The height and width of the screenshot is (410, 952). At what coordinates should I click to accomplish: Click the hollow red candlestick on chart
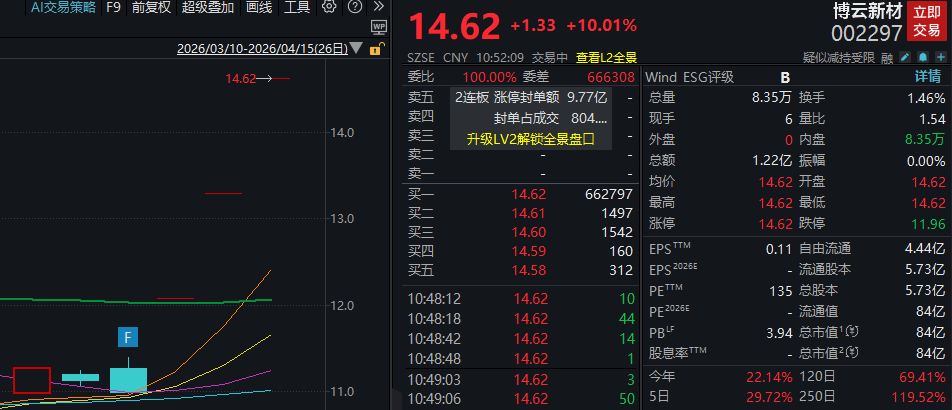(x=32, y=380)
